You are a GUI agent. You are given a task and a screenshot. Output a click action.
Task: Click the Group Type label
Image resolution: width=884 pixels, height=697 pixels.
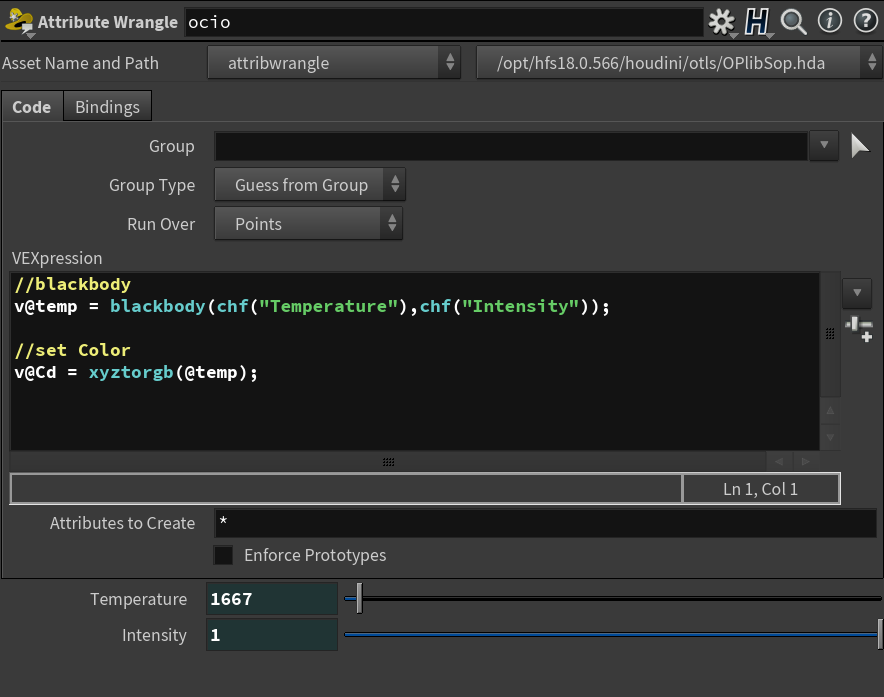click(152, 186)
